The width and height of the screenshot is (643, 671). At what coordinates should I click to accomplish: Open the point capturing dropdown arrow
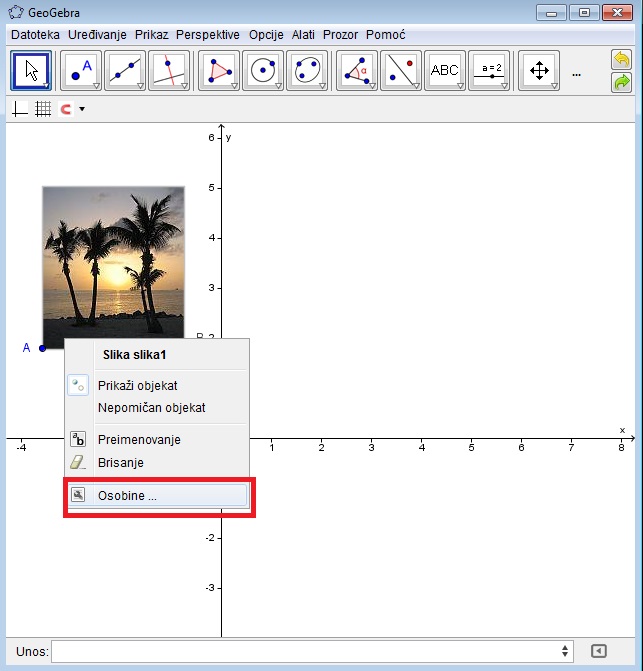click(x=82, y=109)
